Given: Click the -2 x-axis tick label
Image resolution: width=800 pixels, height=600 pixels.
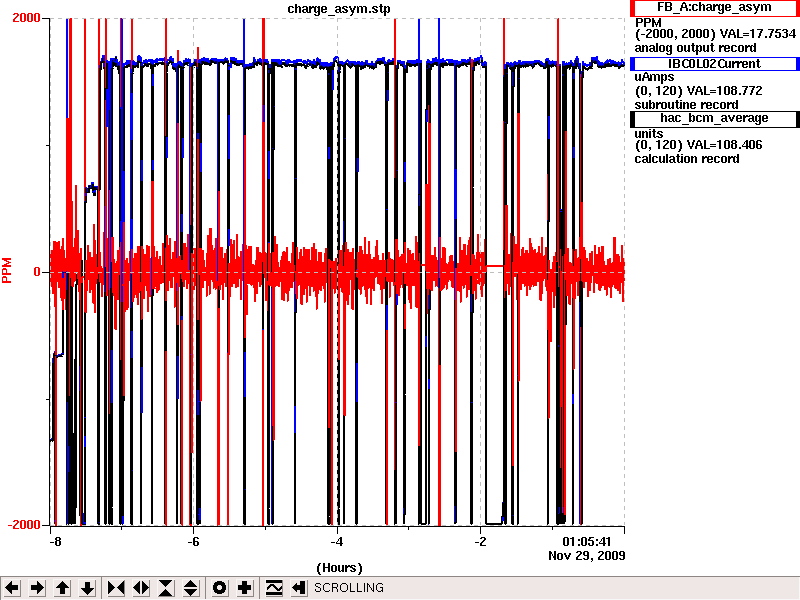Looking at the screenshot, I should pyautogui.click(x=480, y=542).
